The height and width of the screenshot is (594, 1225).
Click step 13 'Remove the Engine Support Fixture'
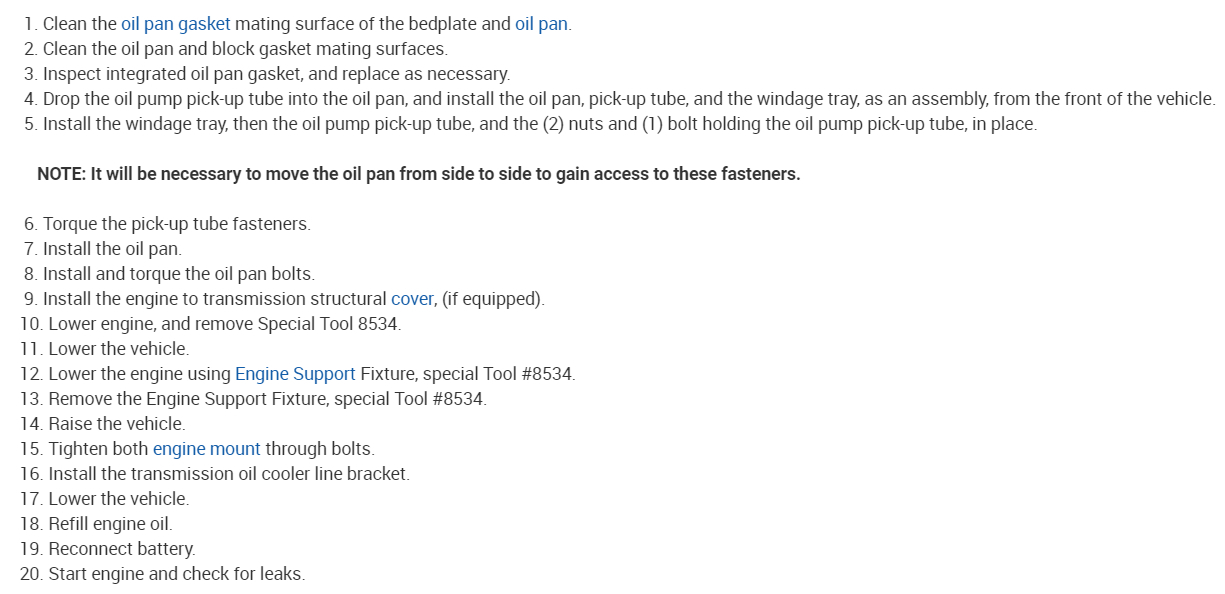pos(267,399)
